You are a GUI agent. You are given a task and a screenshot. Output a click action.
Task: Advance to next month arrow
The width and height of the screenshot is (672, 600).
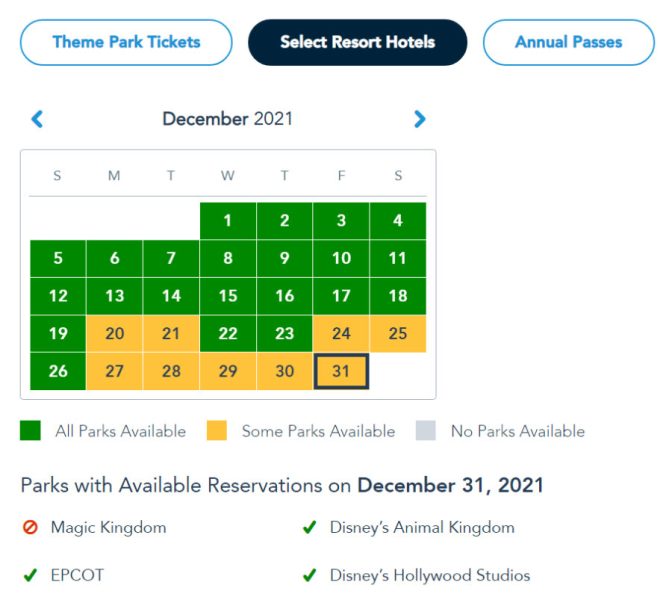(419, 119)
